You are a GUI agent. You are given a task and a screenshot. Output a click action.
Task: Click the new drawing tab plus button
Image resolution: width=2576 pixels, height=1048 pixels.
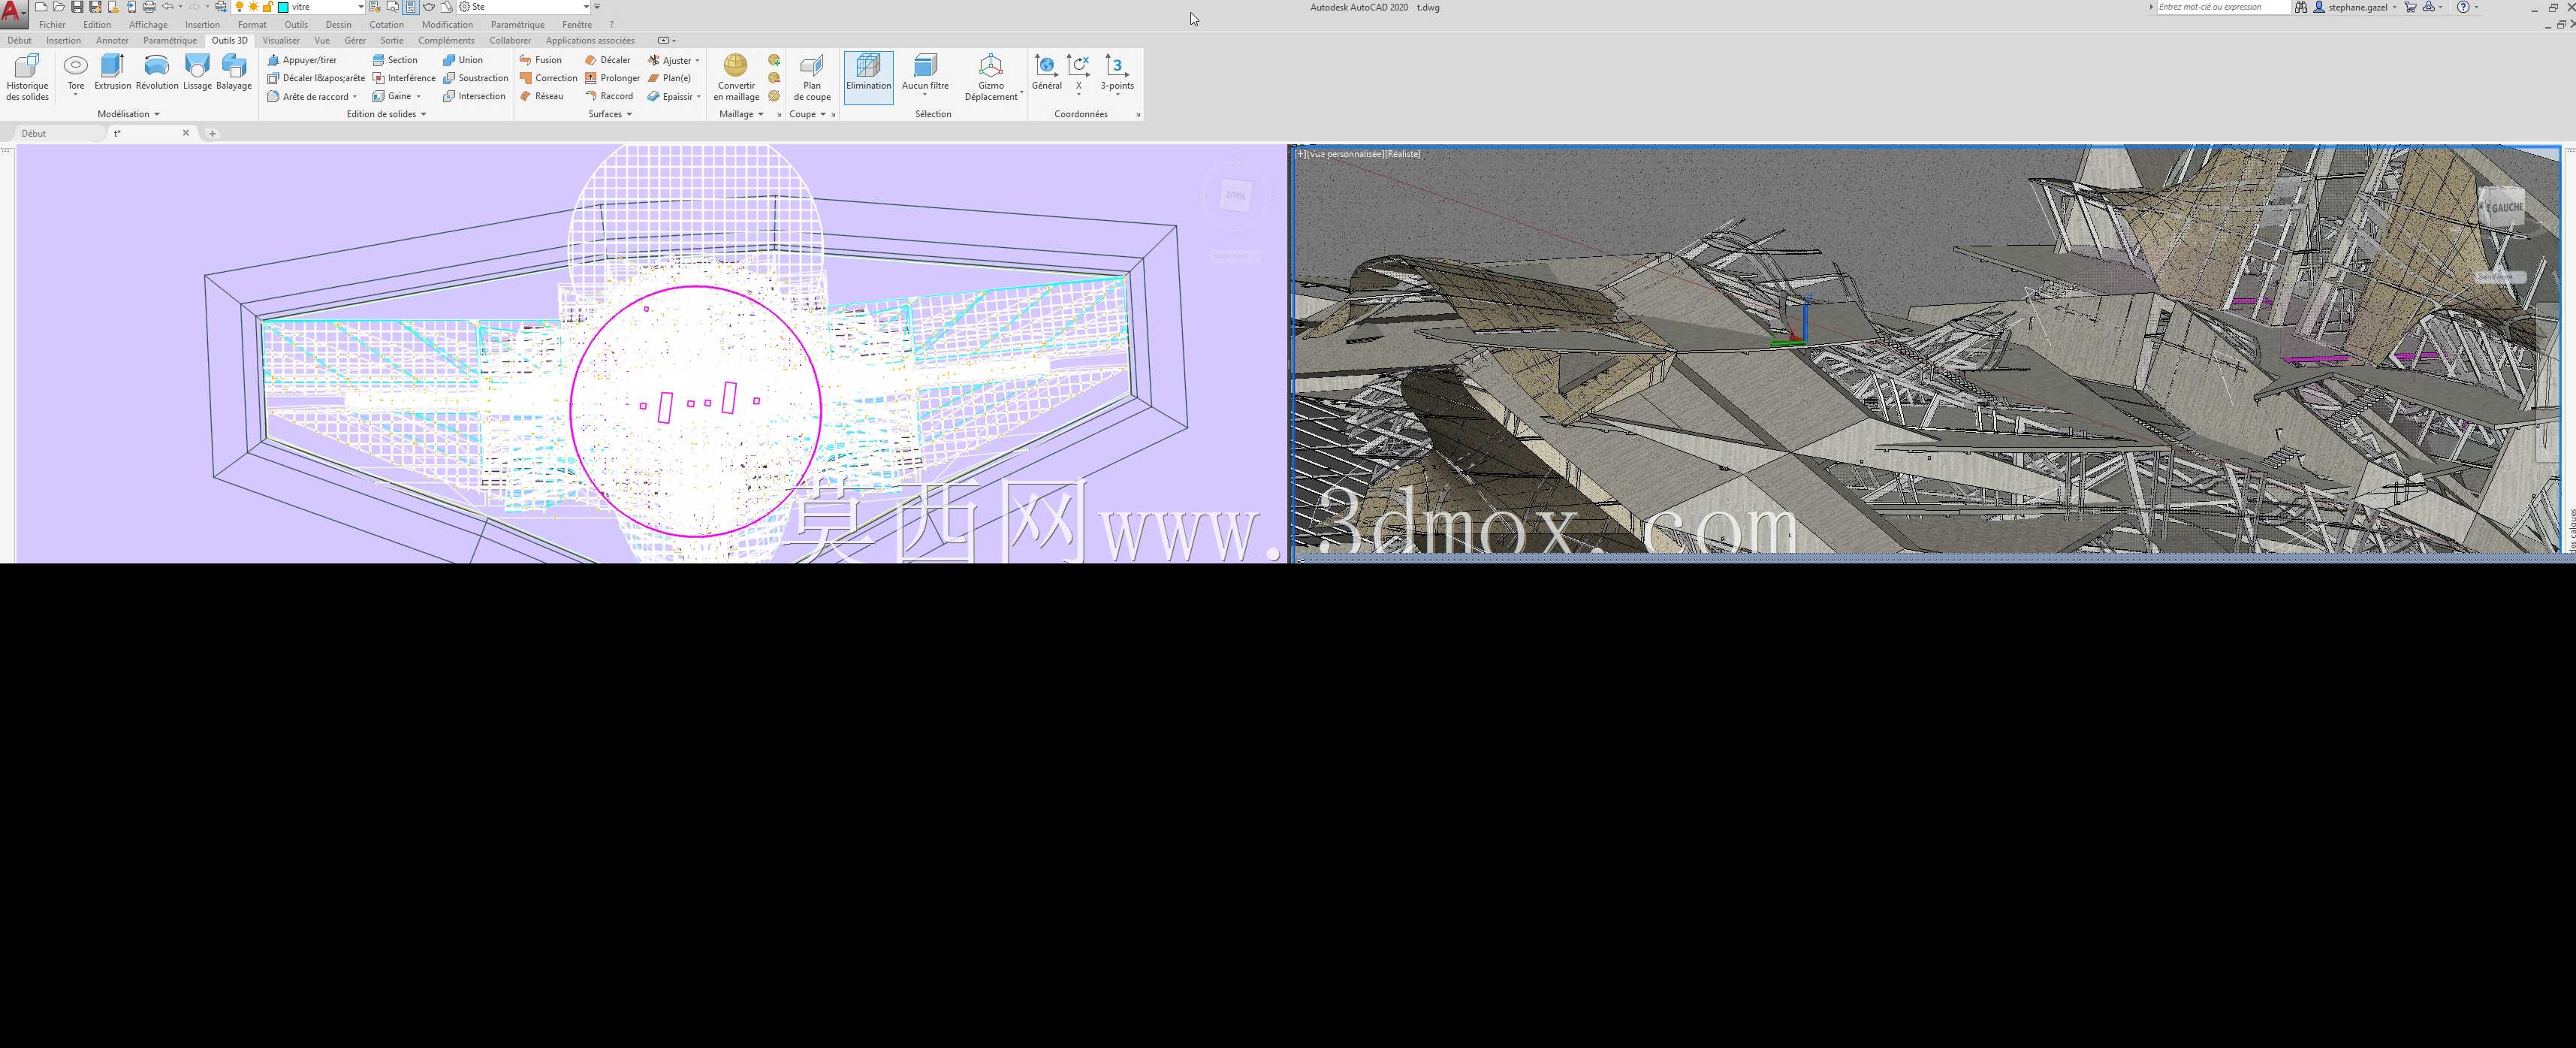[212, 133]
